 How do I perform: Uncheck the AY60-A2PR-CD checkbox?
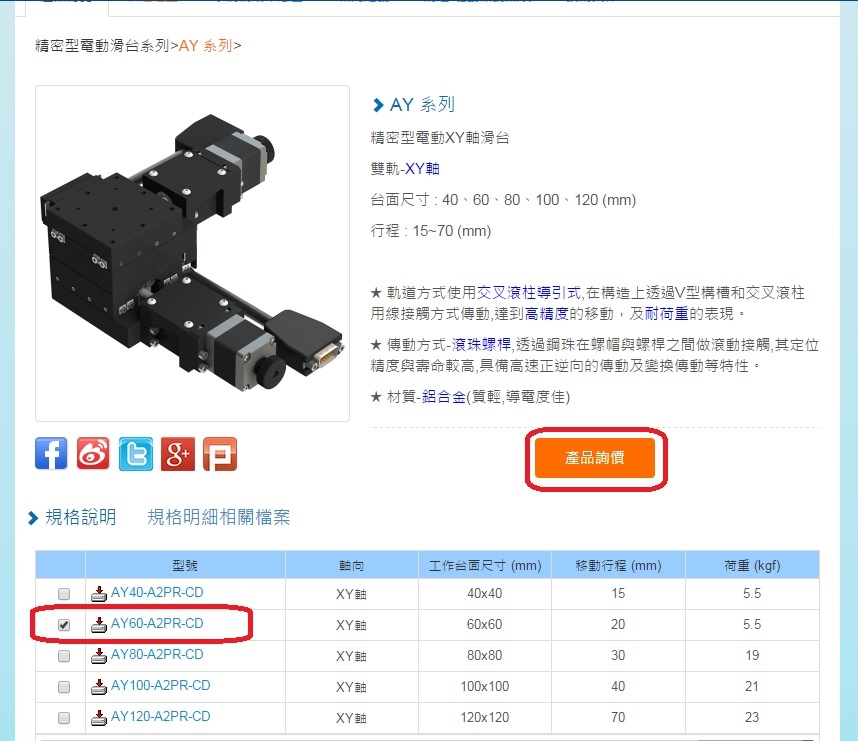(64, 625)
